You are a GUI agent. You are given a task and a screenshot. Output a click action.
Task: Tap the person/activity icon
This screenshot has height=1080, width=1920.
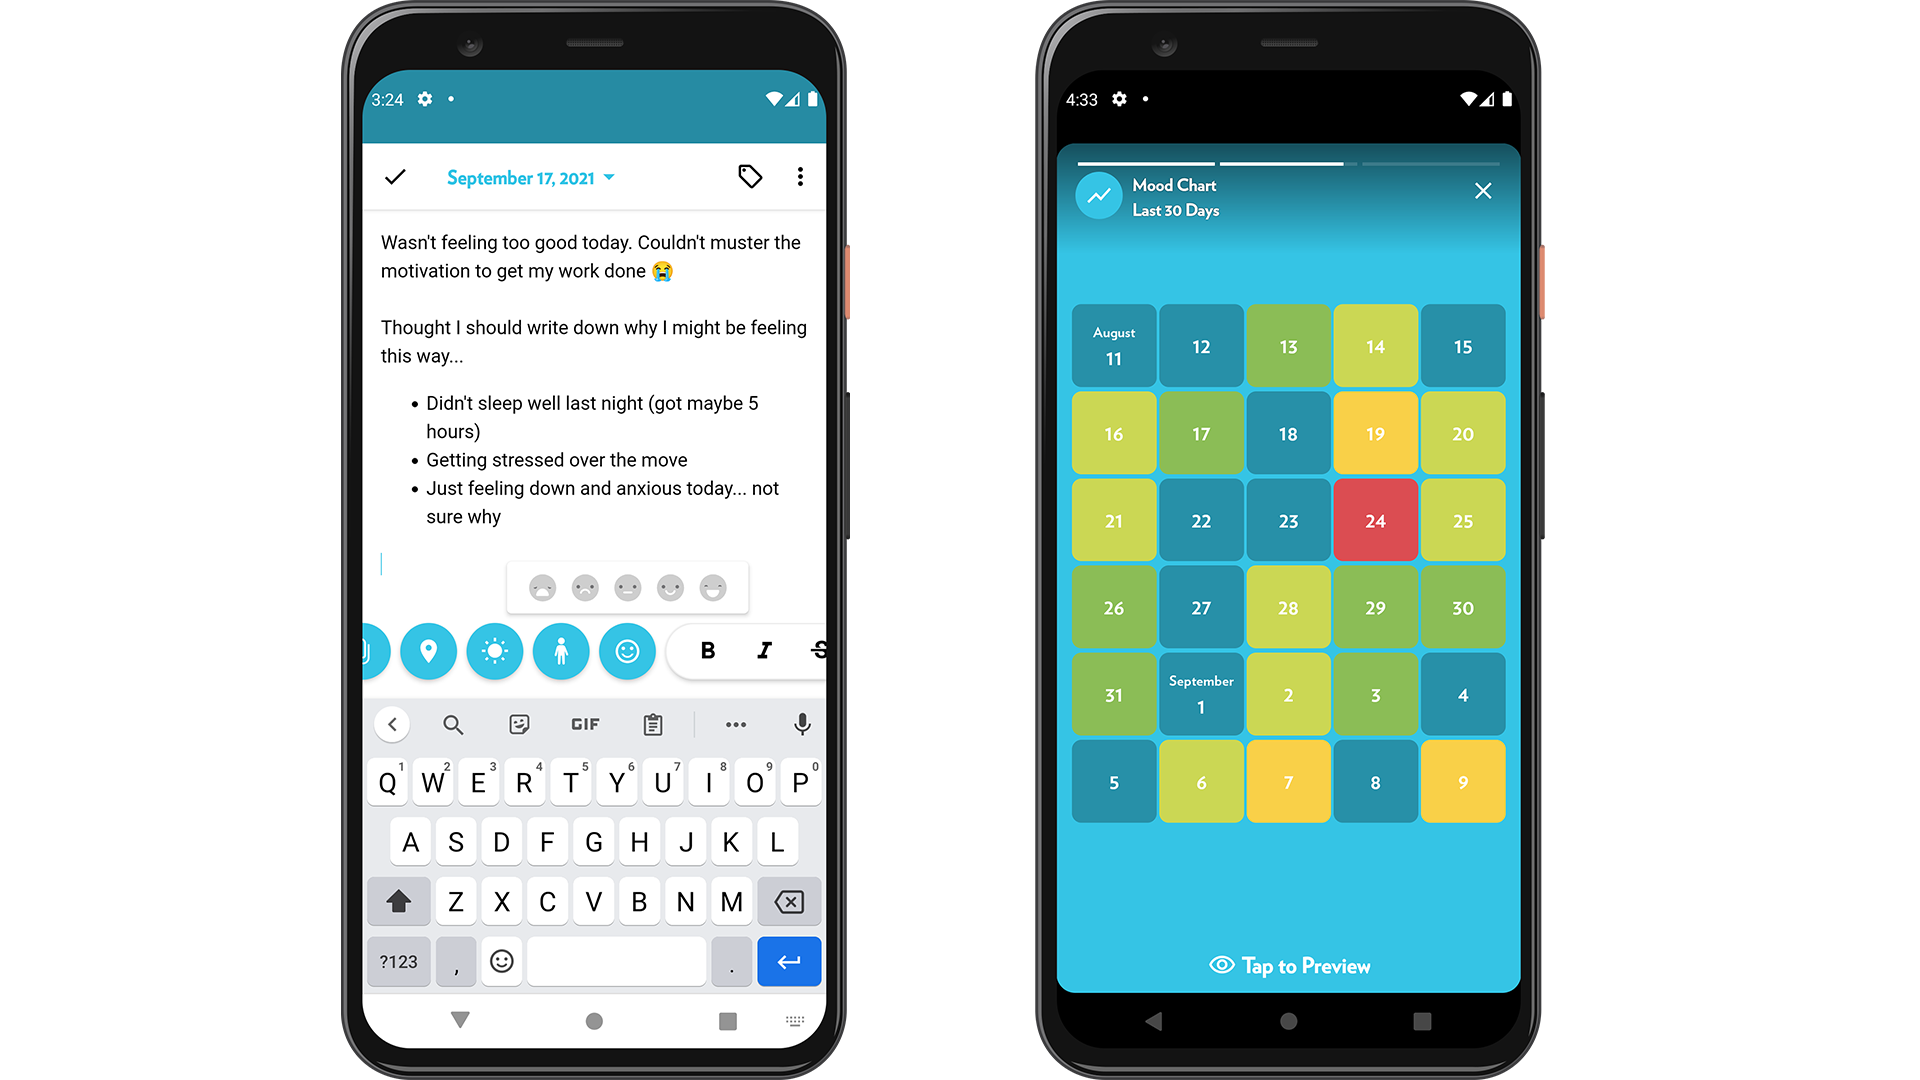coord(560,650)
